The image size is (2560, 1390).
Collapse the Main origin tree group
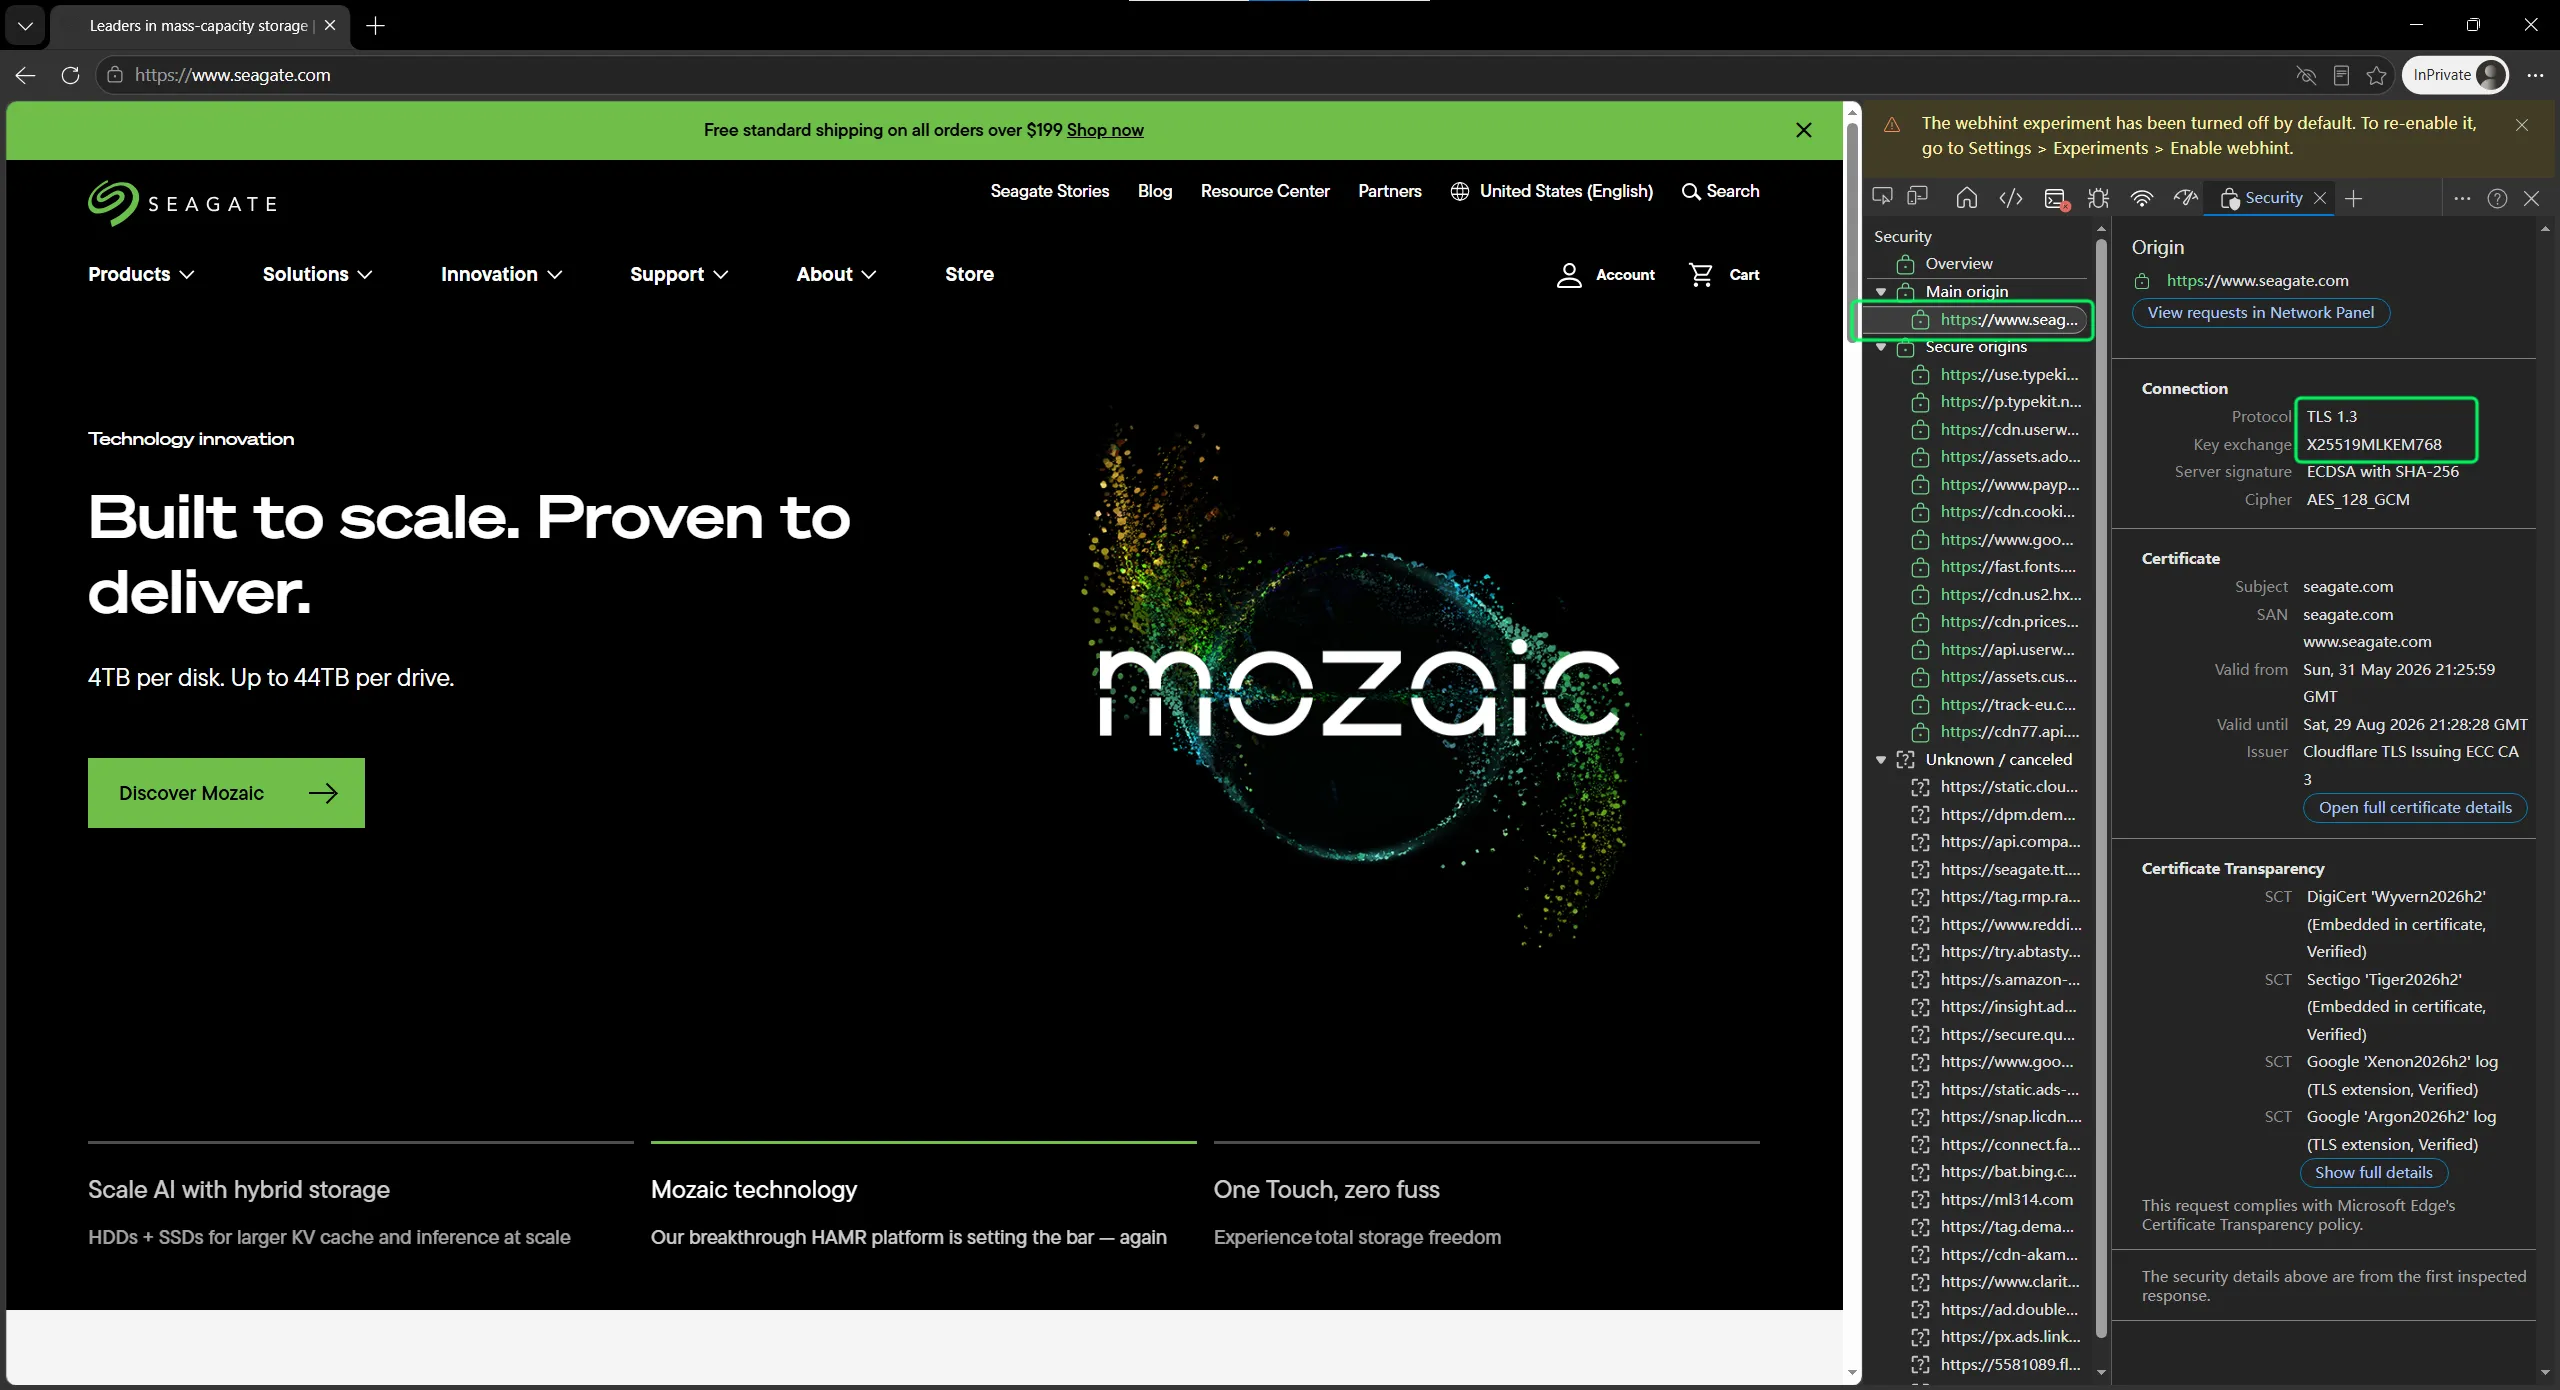pos(1881,292)
